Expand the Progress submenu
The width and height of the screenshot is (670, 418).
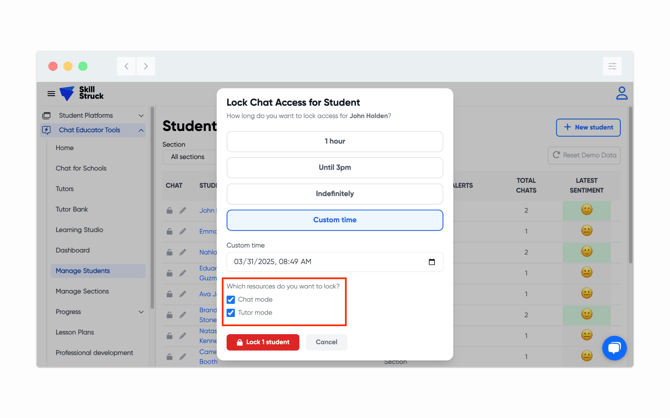[x=141, y=312]
